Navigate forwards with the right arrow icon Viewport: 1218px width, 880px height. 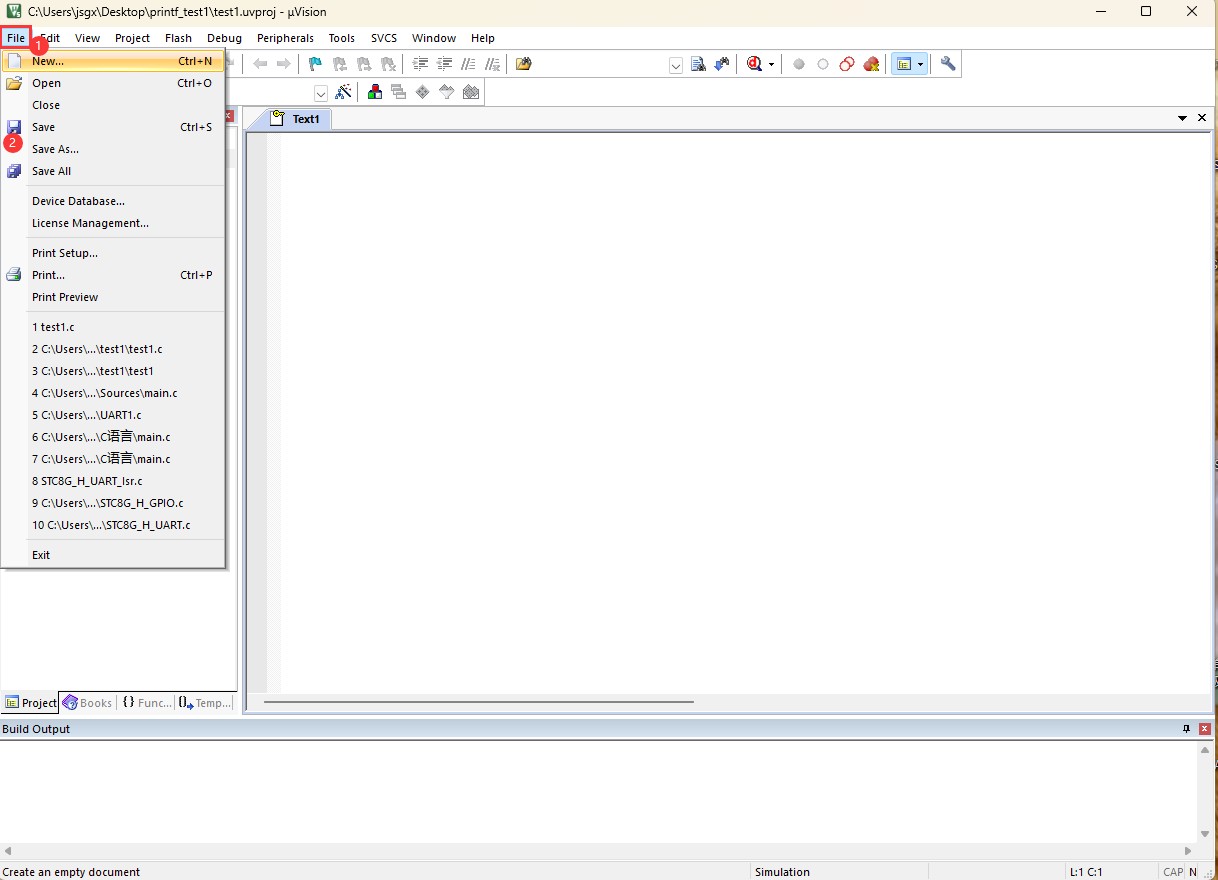point(284,64)
